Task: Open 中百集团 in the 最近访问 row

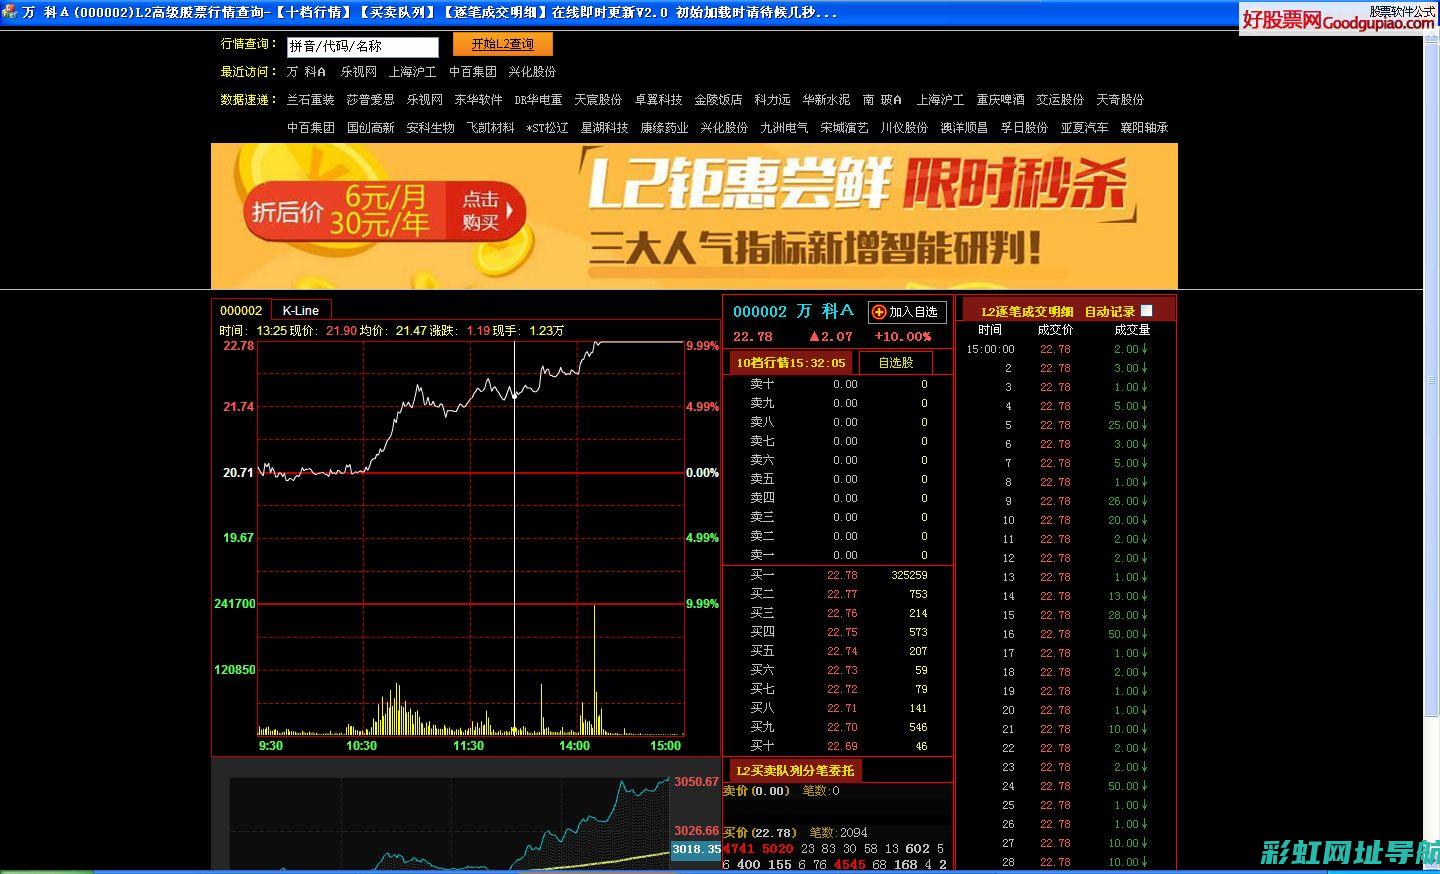Action: click(472, 72)
